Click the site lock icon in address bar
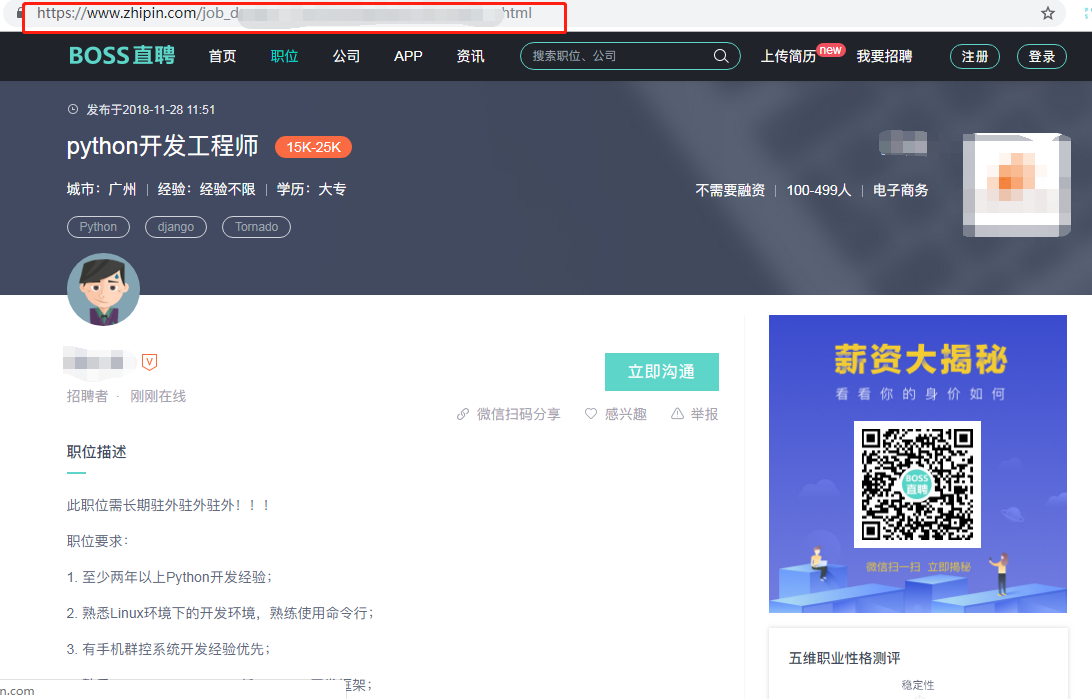This screenshot has height=699, width=1092. coord(19,13)
